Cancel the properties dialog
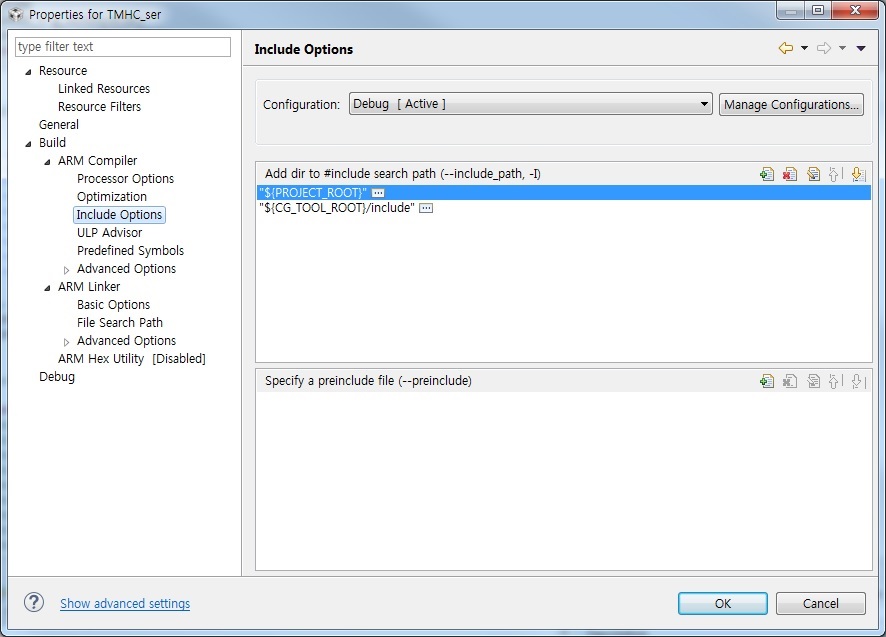This screenshot has width=886, height=637. (x=820, y=604)
